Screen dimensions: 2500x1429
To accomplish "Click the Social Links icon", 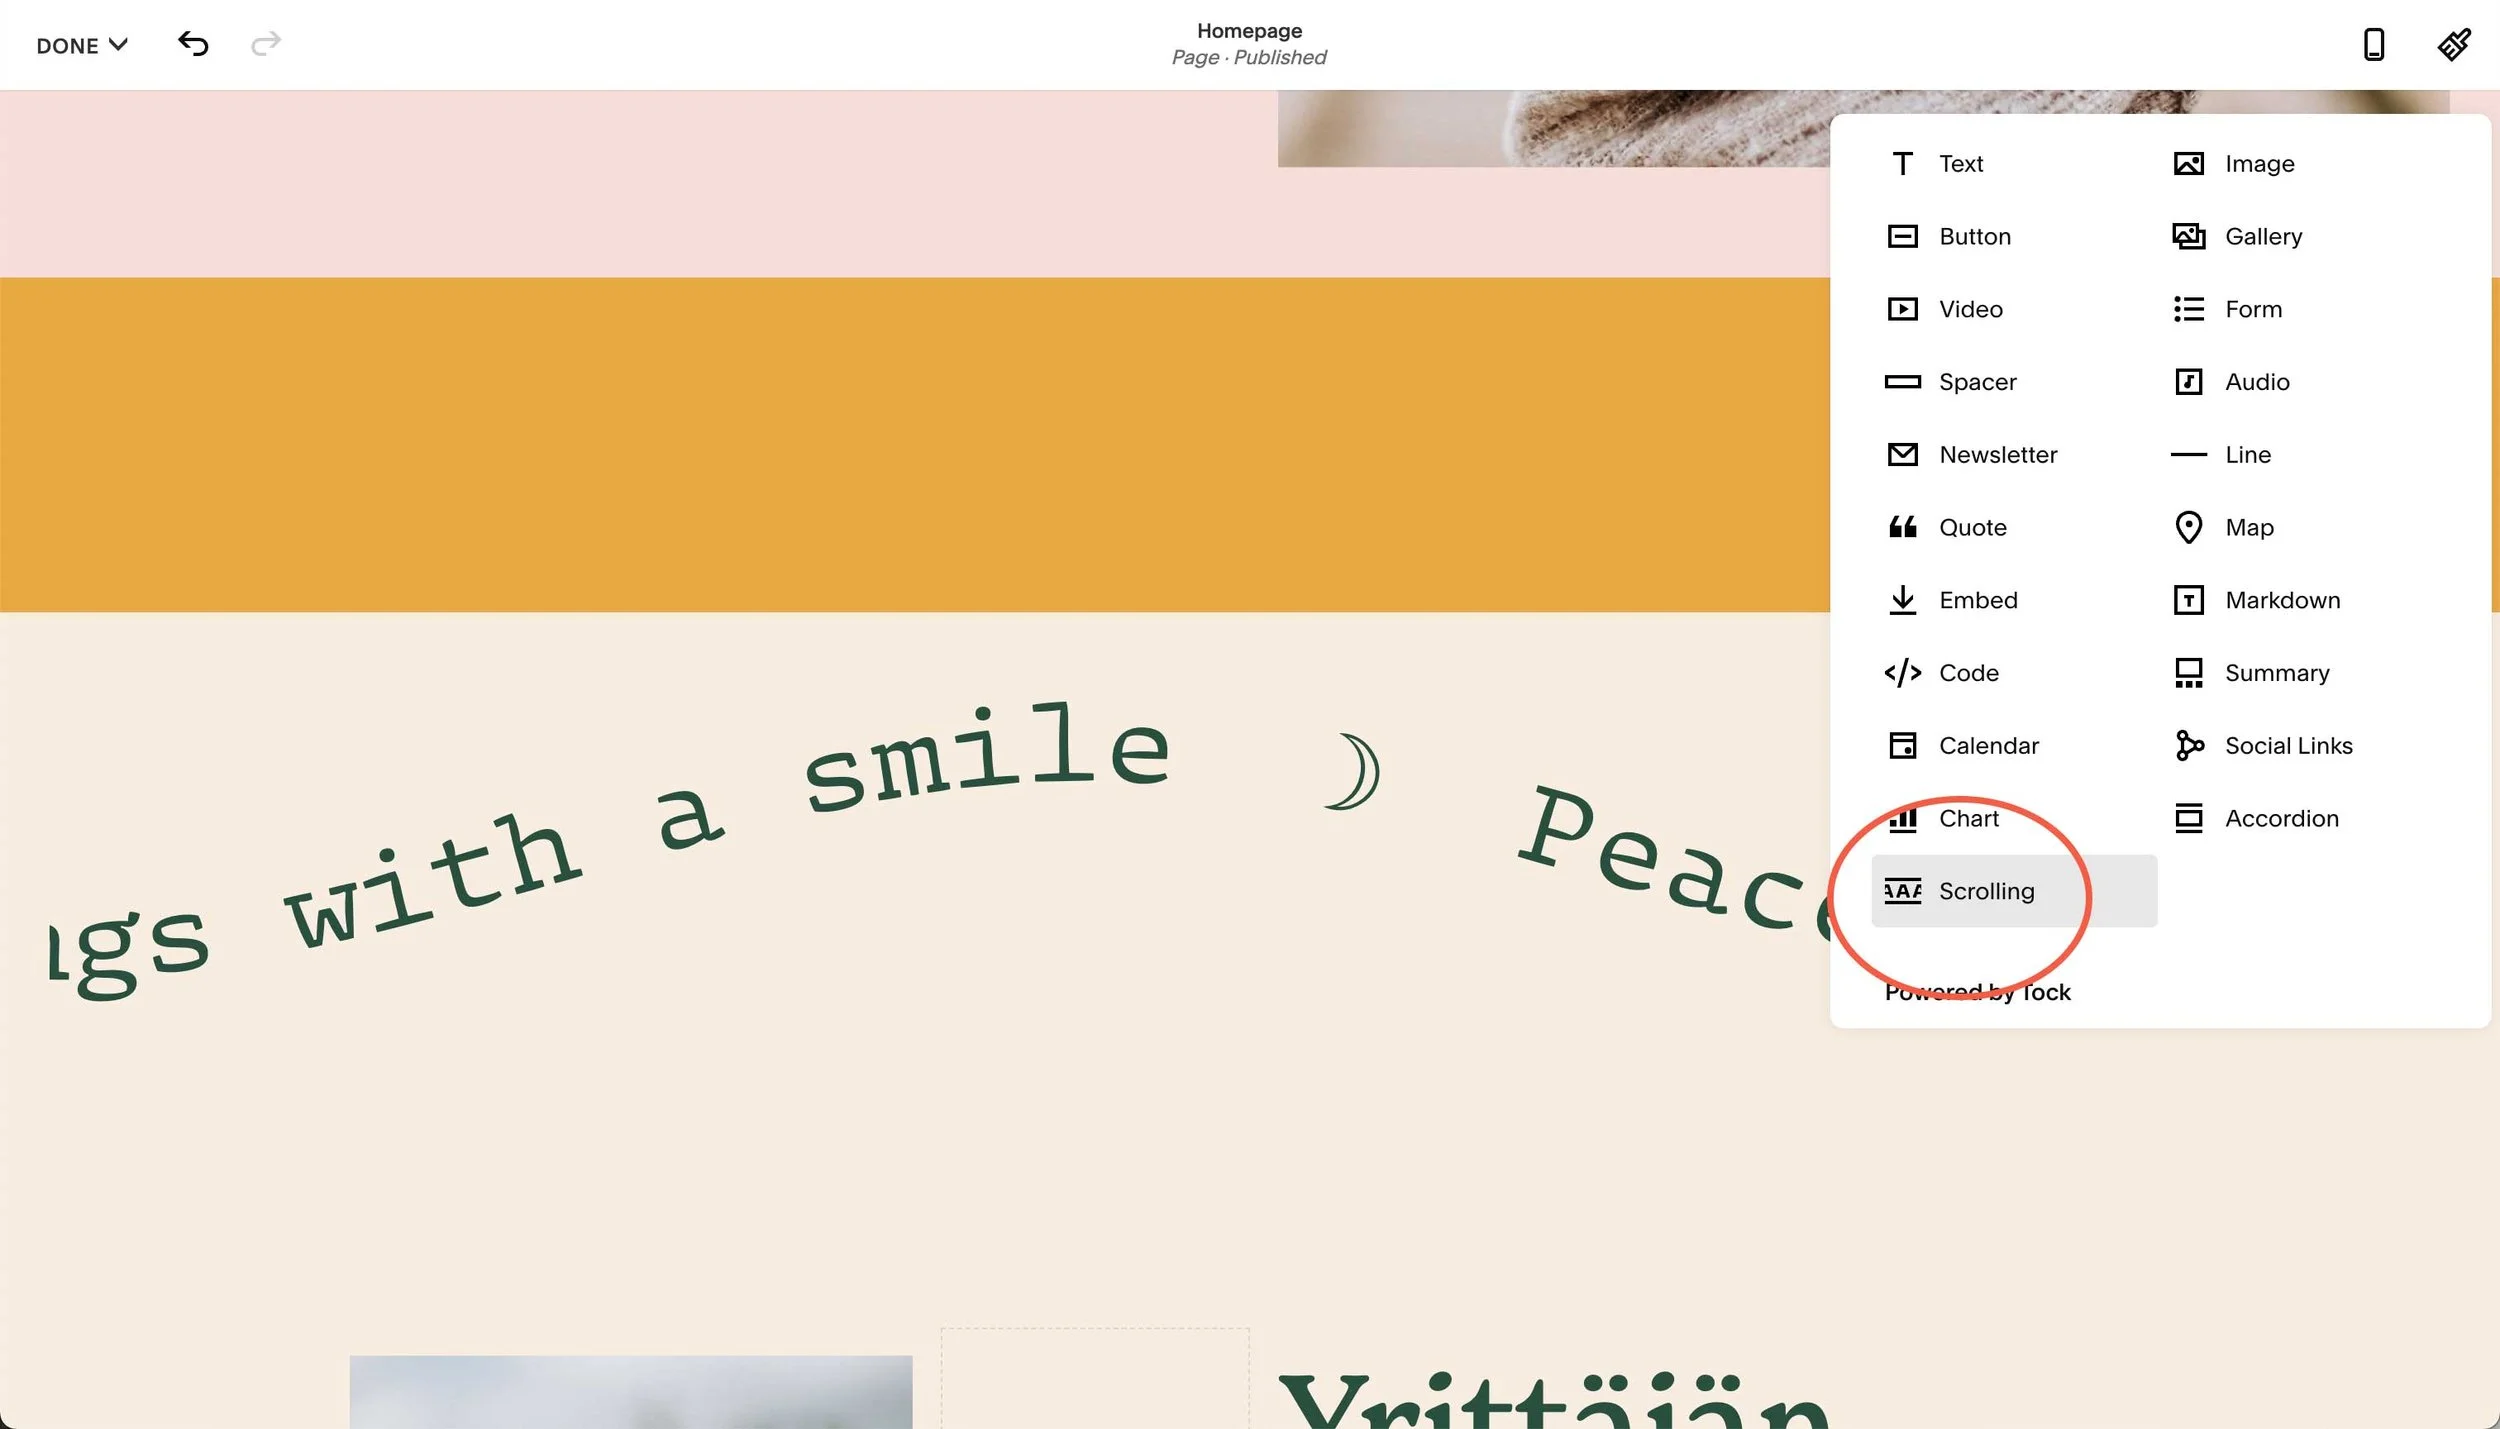I will (x=2188, y=746).
